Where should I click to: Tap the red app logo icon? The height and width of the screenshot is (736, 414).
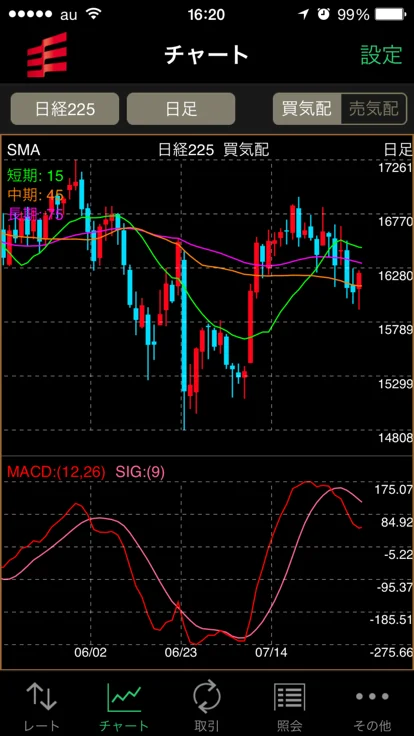(x=46, y=55)
